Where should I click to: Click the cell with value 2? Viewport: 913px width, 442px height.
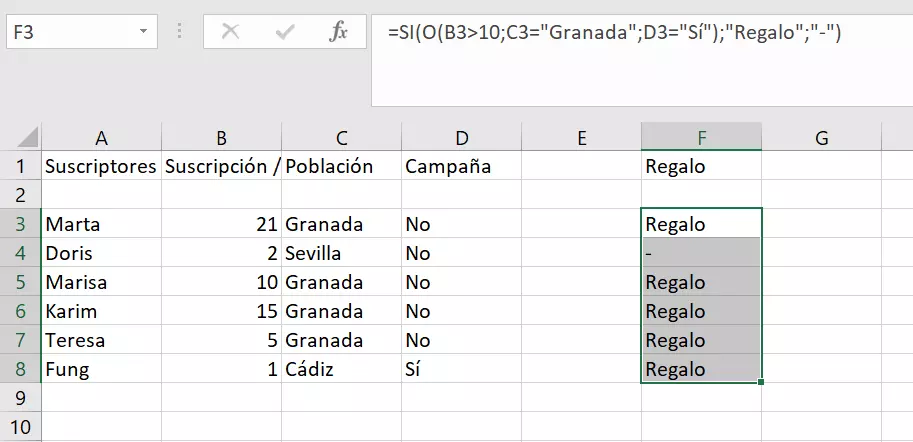[221, 253]
